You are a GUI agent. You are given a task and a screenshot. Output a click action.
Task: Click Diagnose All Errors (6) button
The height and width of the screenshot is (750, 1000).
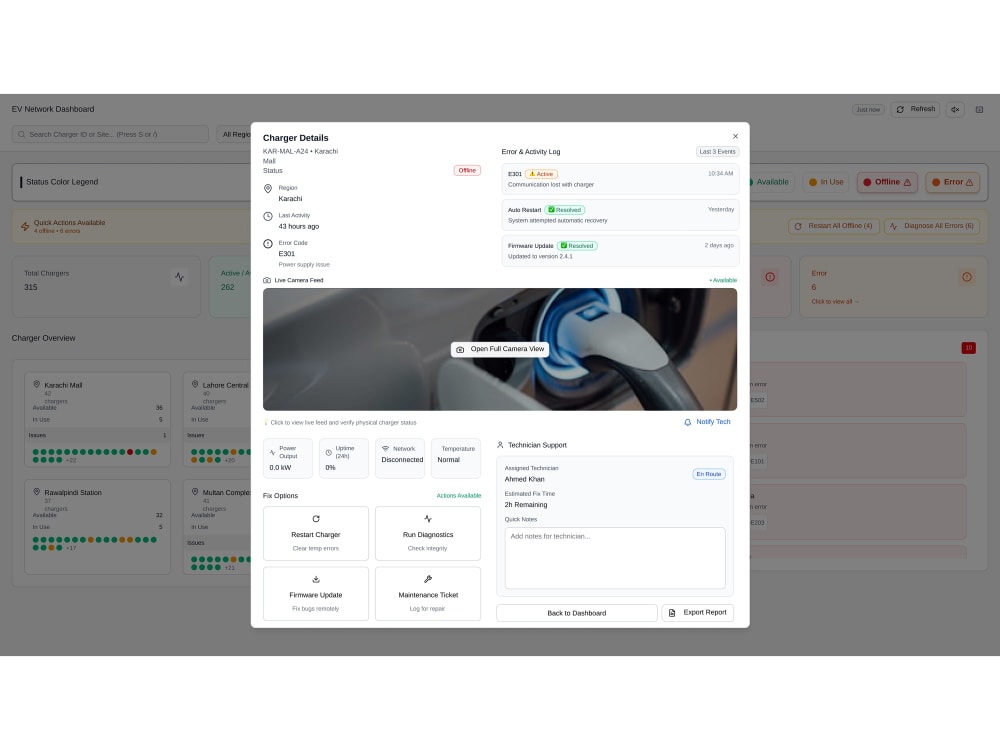coord(932,226)
